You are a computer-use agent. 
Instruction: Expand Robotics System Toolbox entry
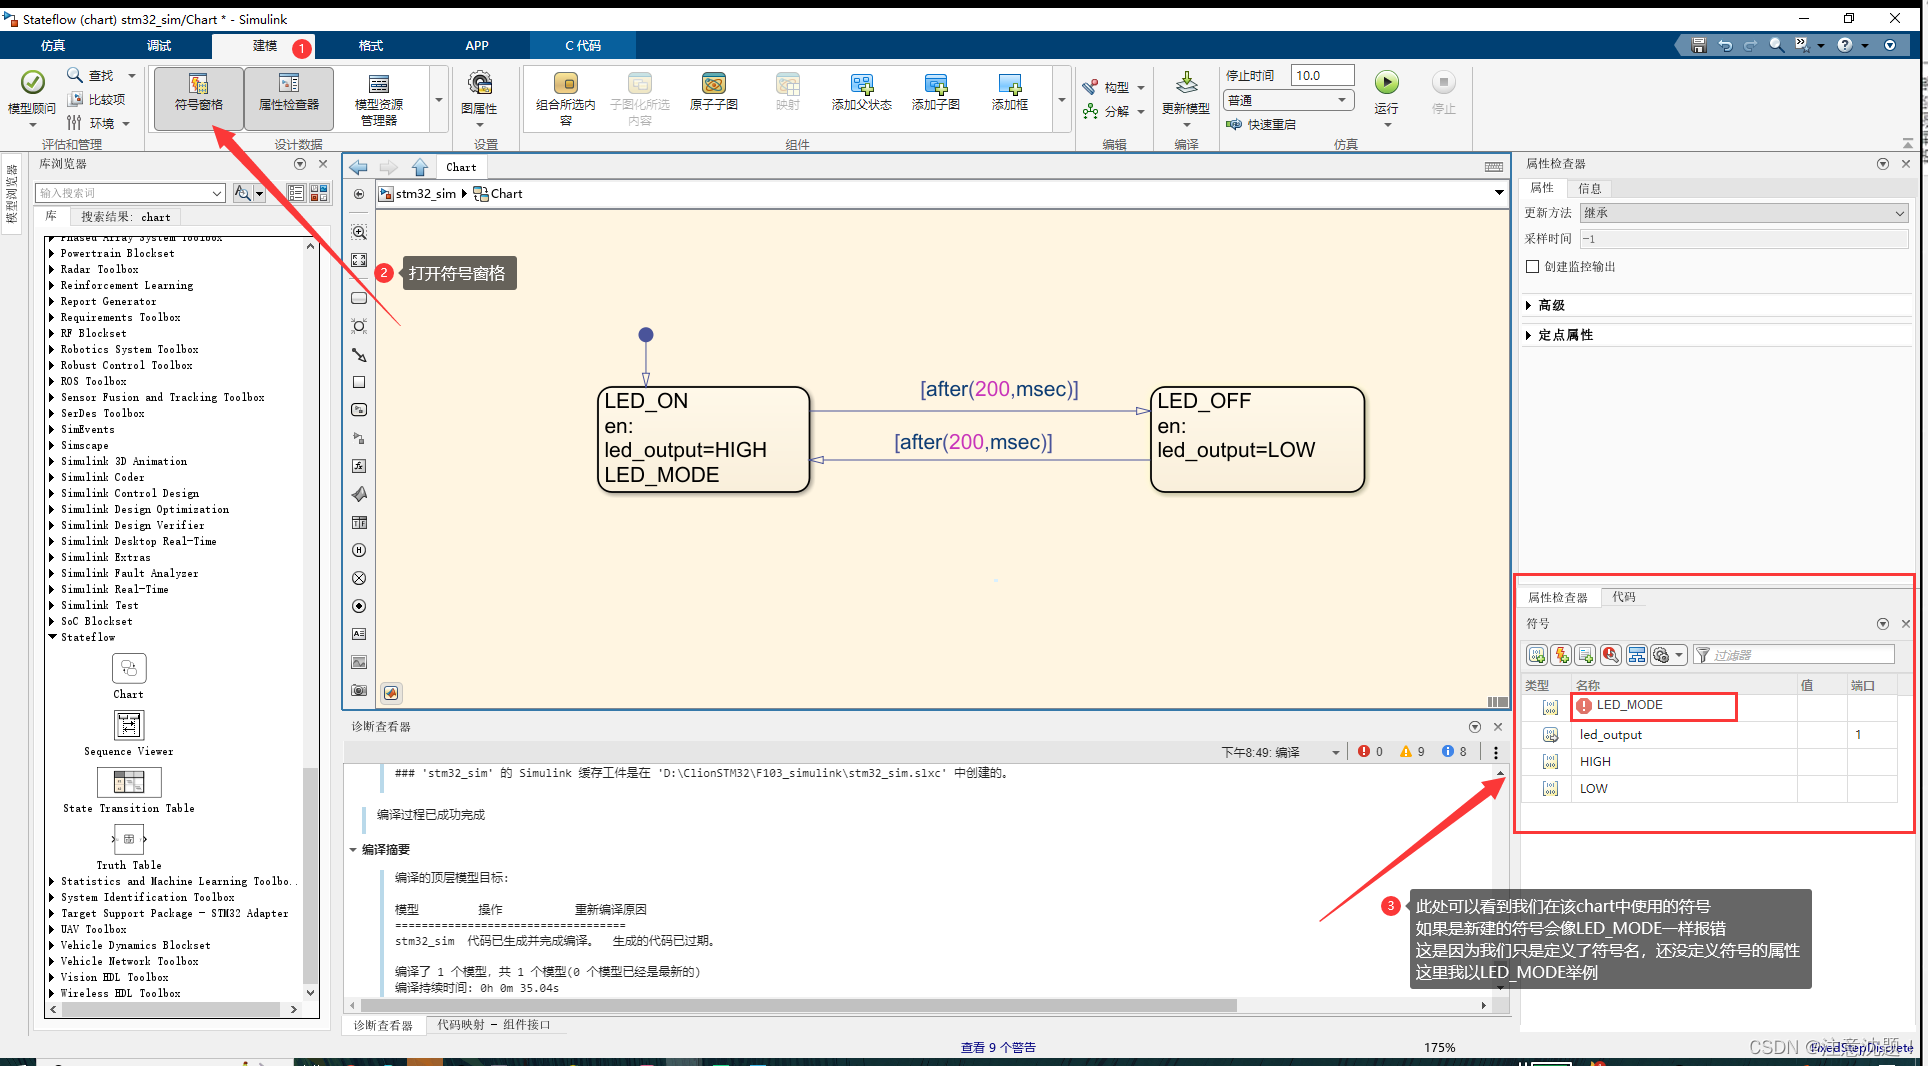coord(52,349)
